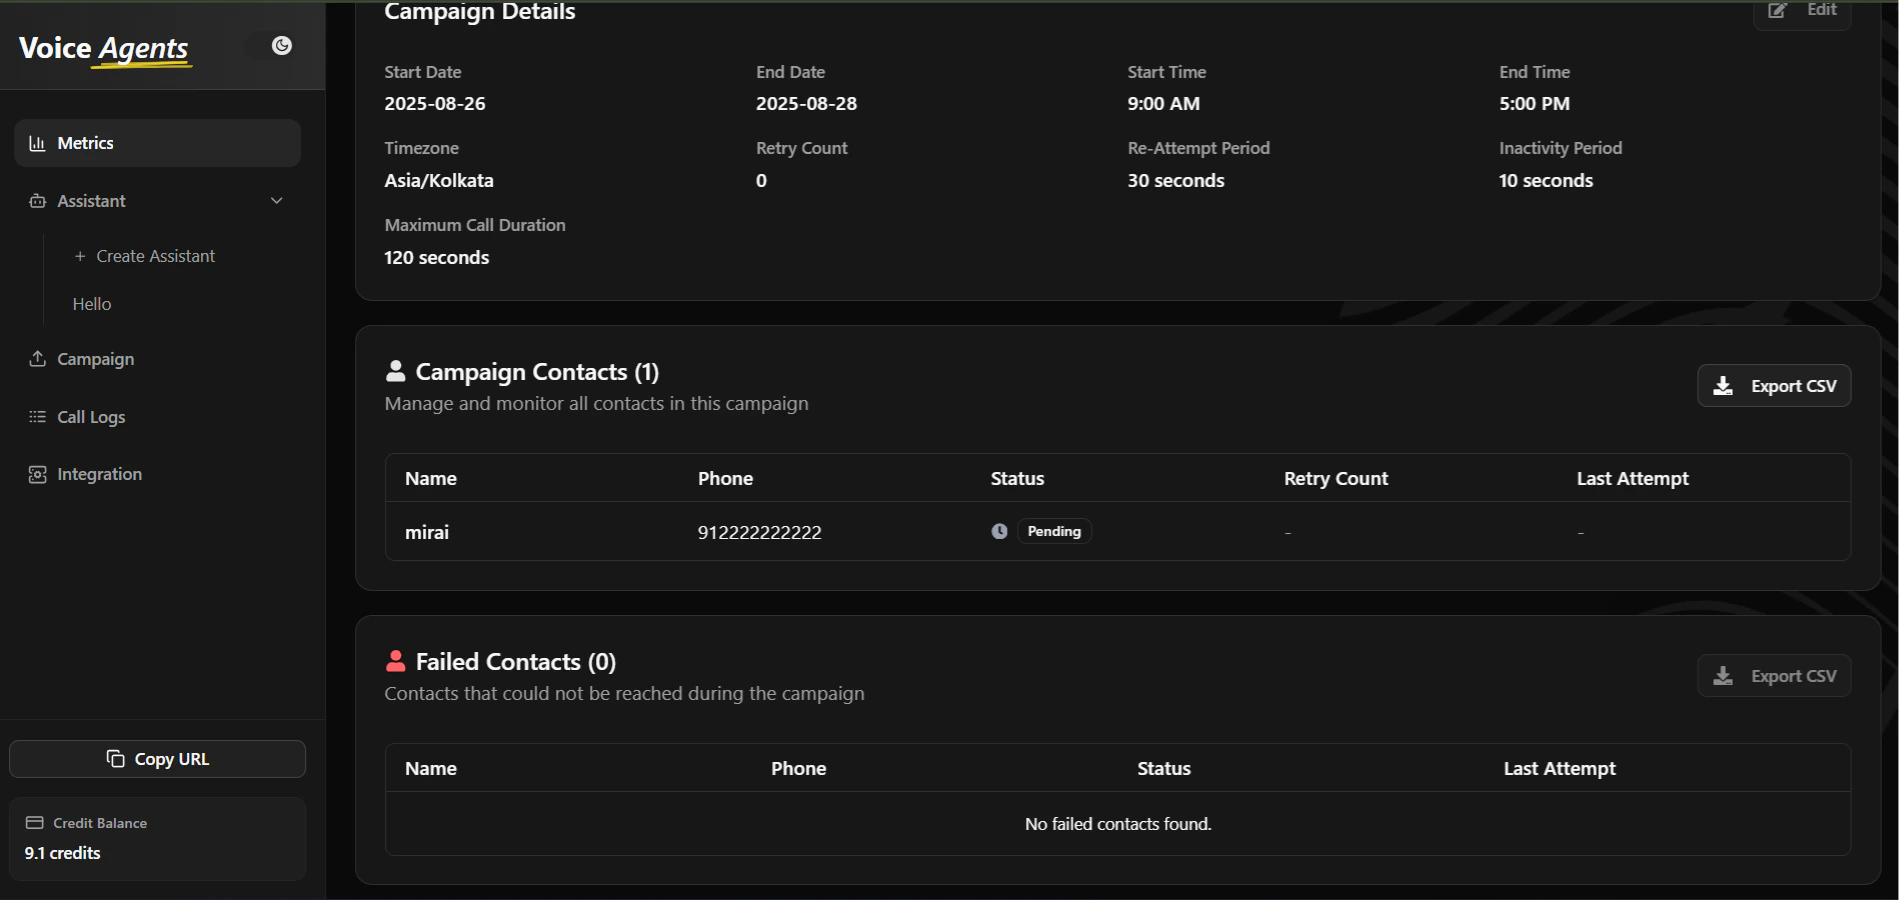Screen dimensions: 1900x900
Task: Open Campaign via the upload-arrow icon
Action: point(37,359)
